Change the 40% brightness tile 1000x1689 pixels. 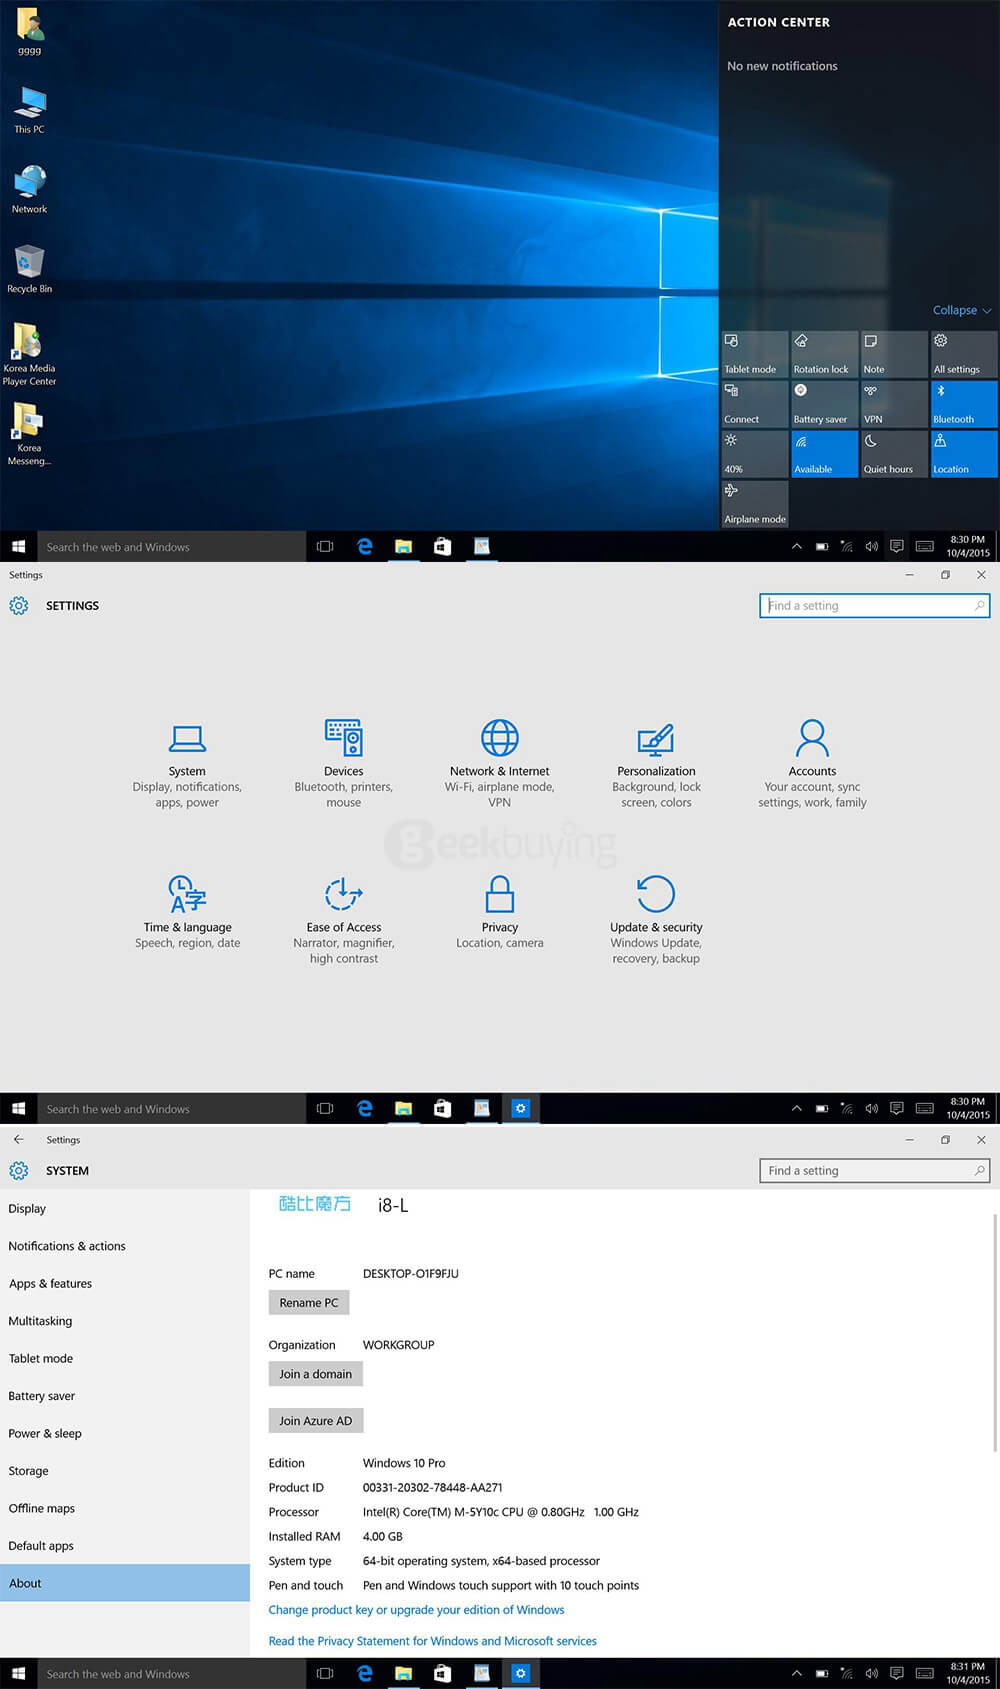tap(755, 454)
